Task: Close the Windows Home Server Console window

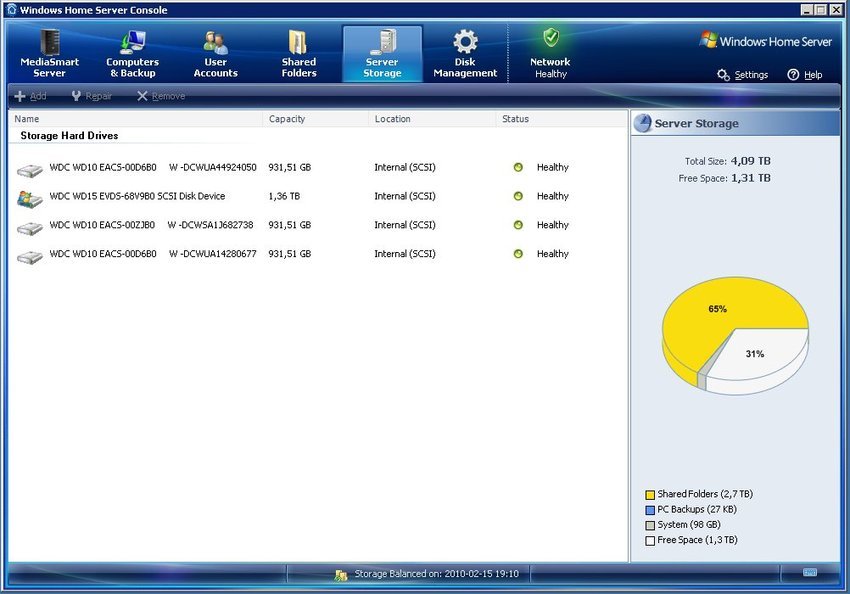Action: pyautogui.click(x=836, y=10)
